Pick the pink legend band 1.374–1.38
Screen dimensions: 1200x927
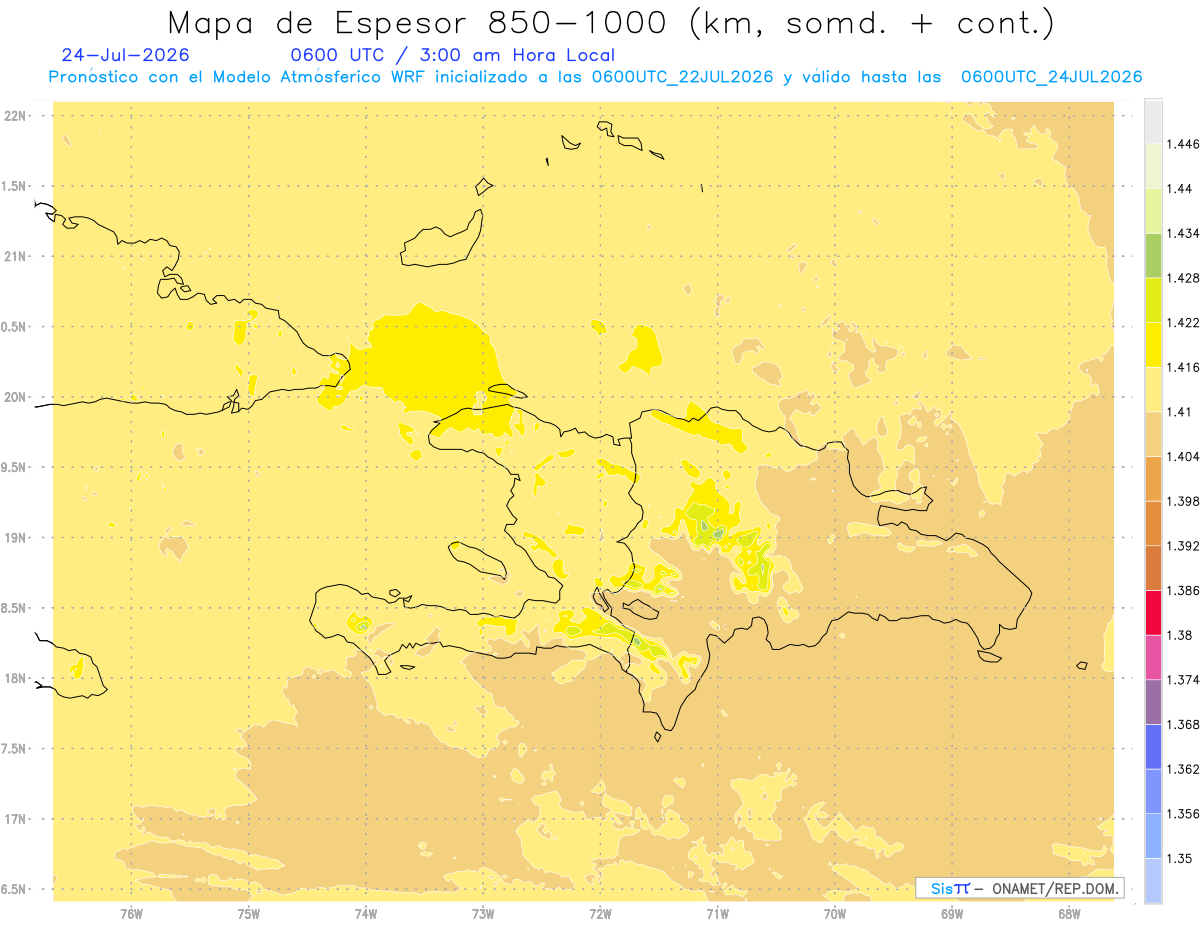[x=1153, y=657]
